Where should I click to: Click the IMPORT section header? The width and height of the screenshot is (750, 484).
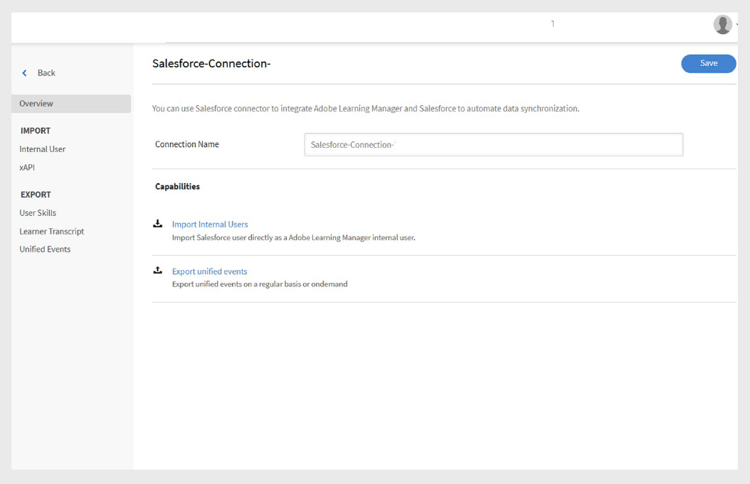point(35,131)
